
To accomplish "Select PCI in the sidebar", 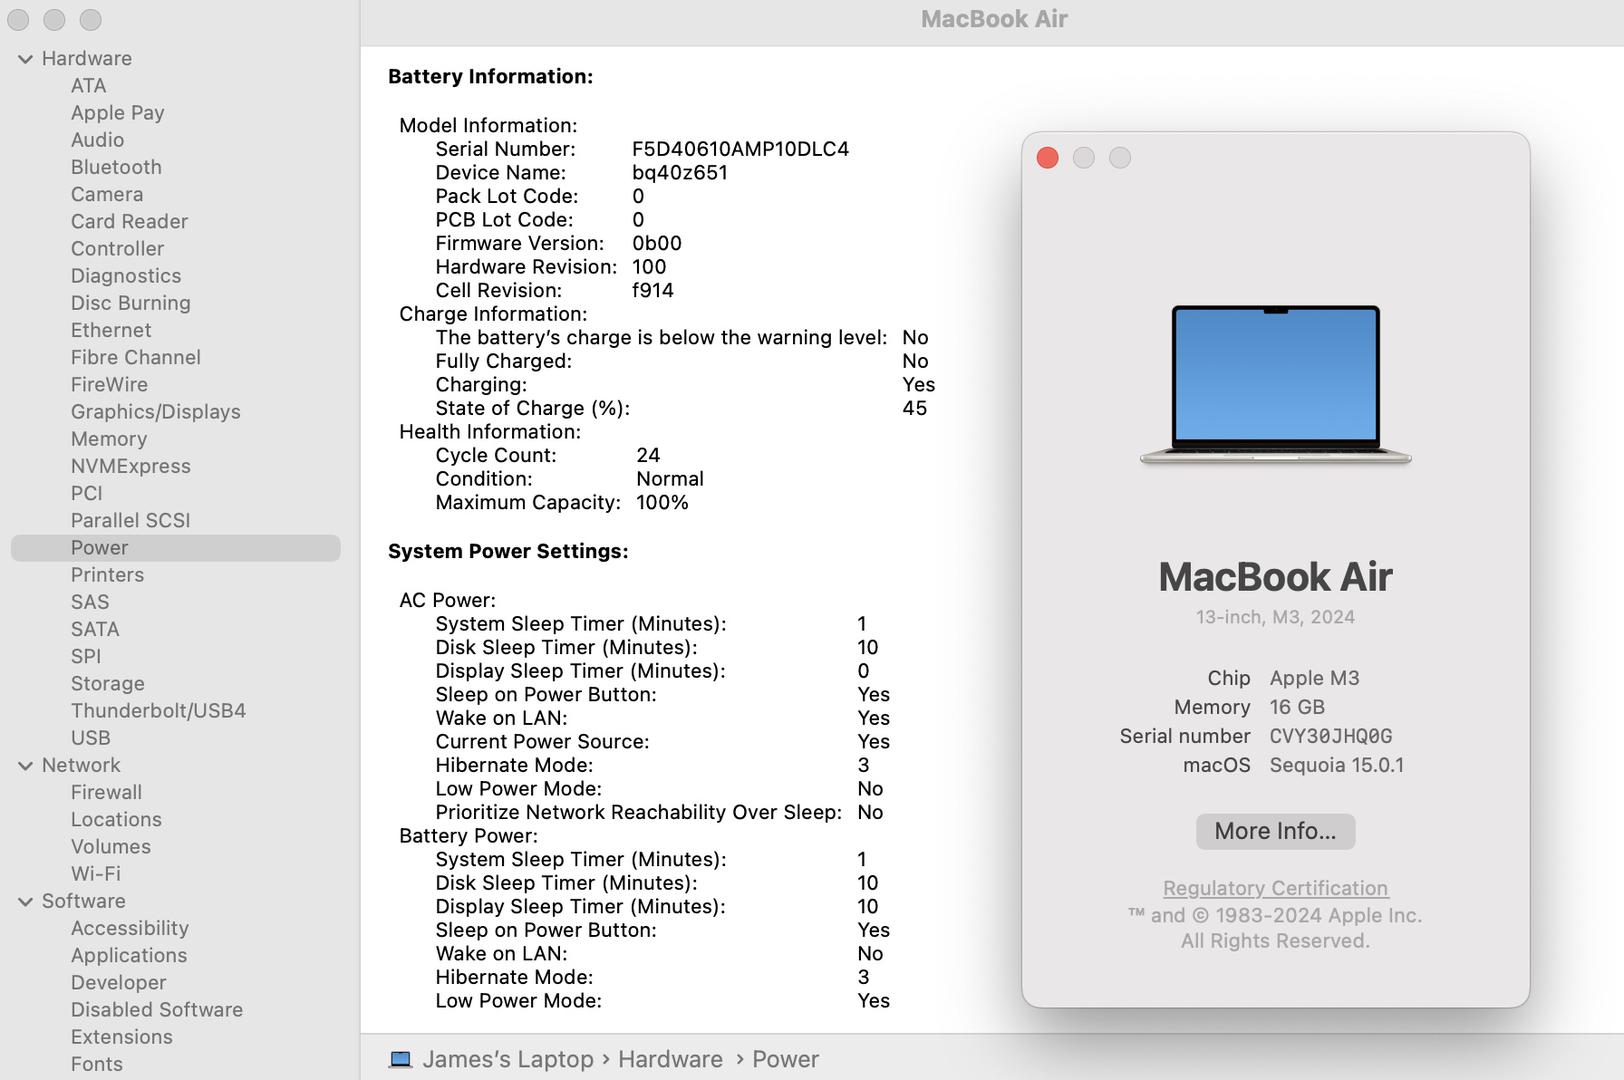I will click(86, 493).
